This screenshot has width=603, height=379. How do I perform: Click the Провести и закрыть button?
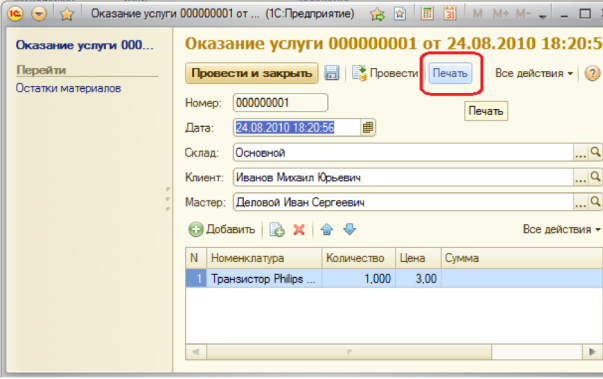tap(252, 73)
